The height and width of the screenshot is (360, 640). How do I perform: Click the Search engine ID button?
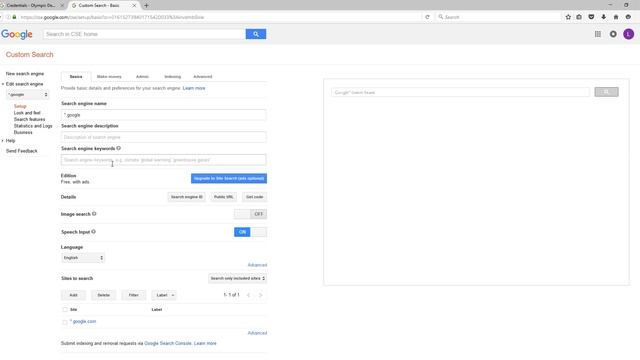187,197
